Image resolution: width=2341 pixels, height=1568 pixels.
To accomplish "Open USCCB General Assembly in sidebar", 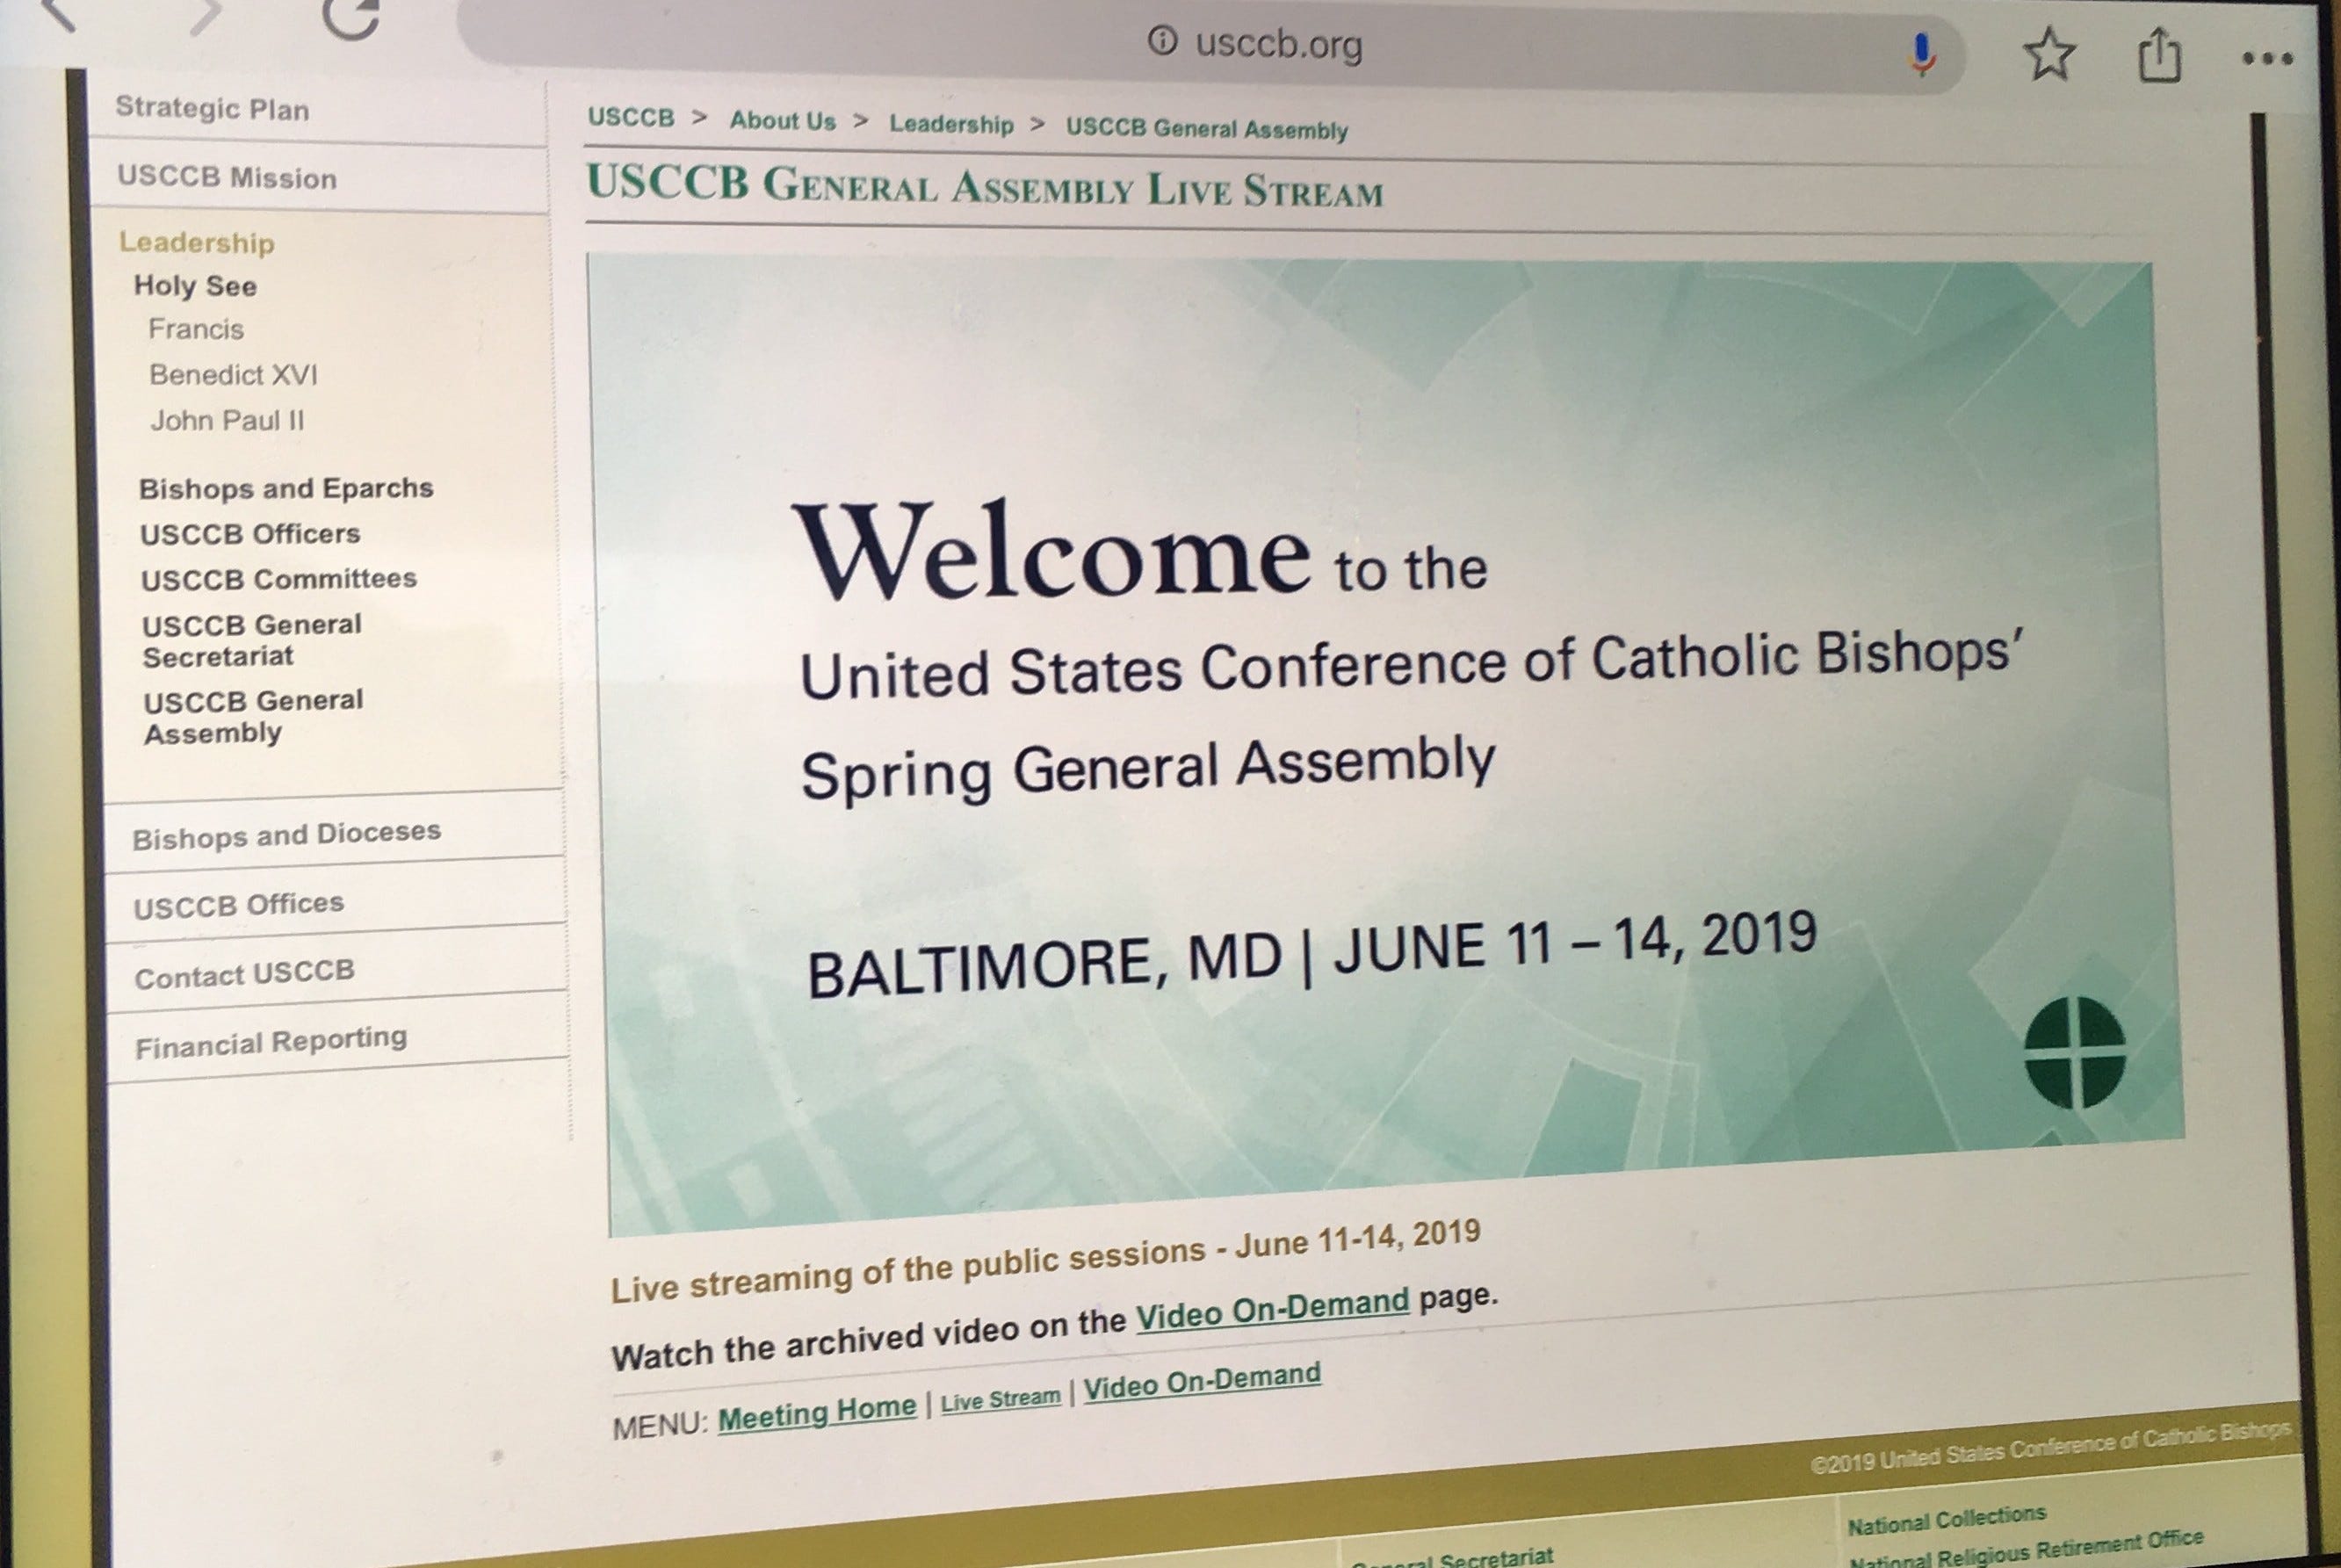I will (x=253, y=716).
